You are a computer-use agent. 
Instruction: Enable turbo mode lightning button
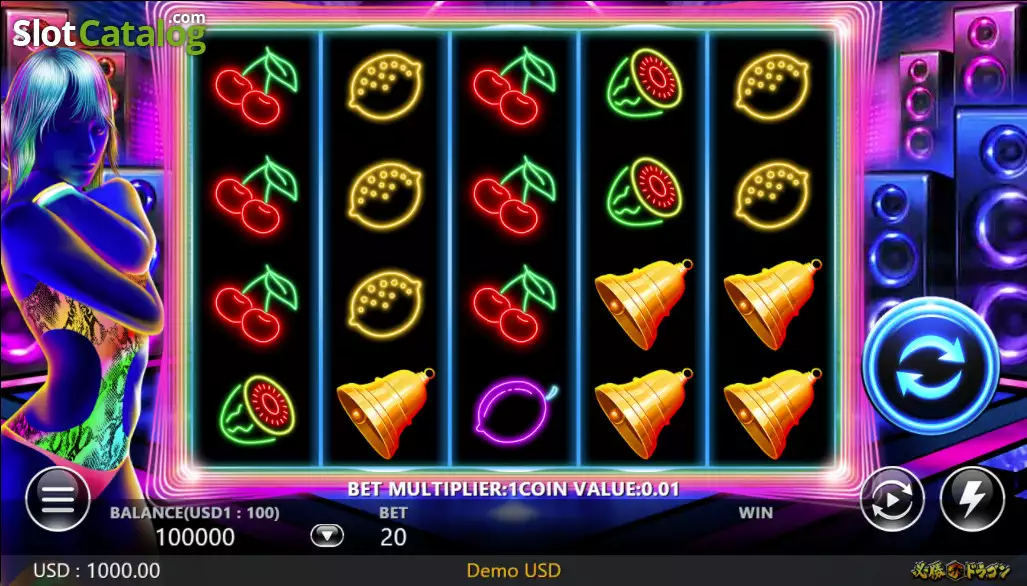pos(972,499)
